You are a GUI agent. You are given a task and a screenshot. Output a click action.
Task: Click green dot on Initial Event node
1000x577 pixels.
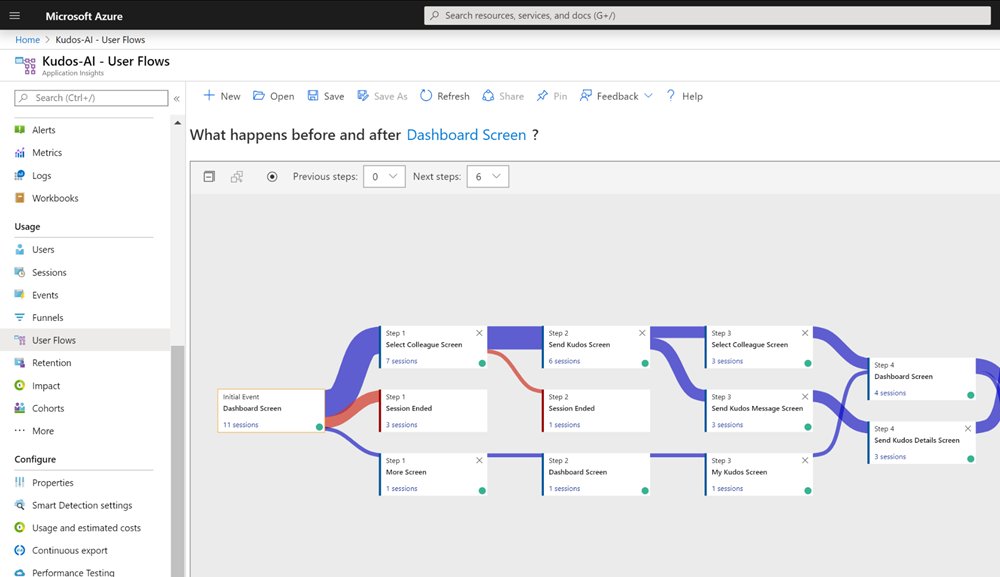click(320, 427)
